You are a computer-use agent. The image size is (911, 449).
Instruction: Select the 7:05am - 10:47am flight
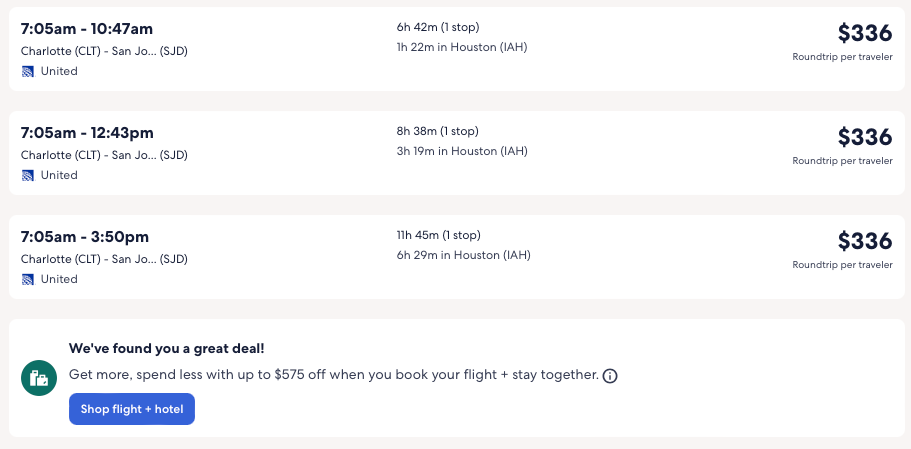pos(87,29)
